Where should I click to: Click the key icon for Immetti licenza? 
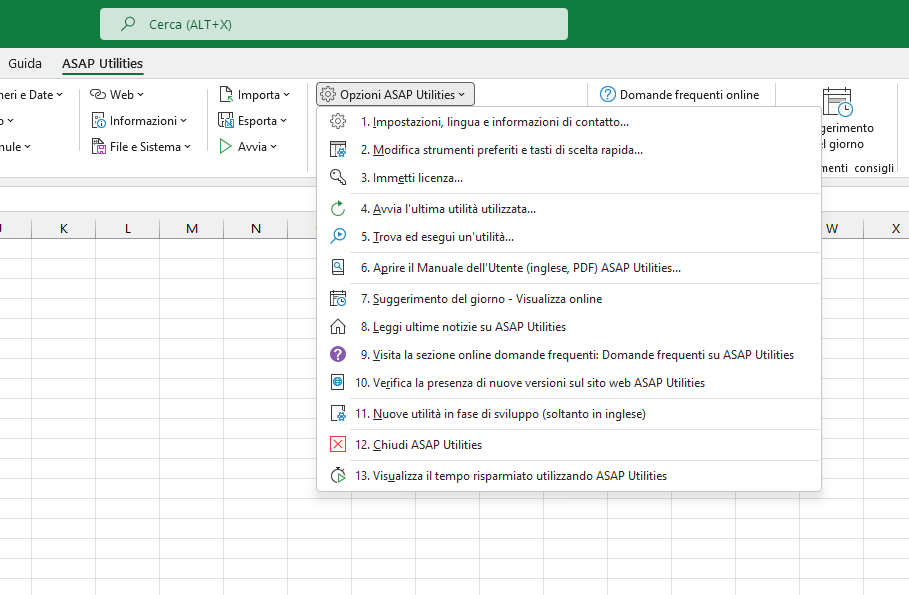338,177
